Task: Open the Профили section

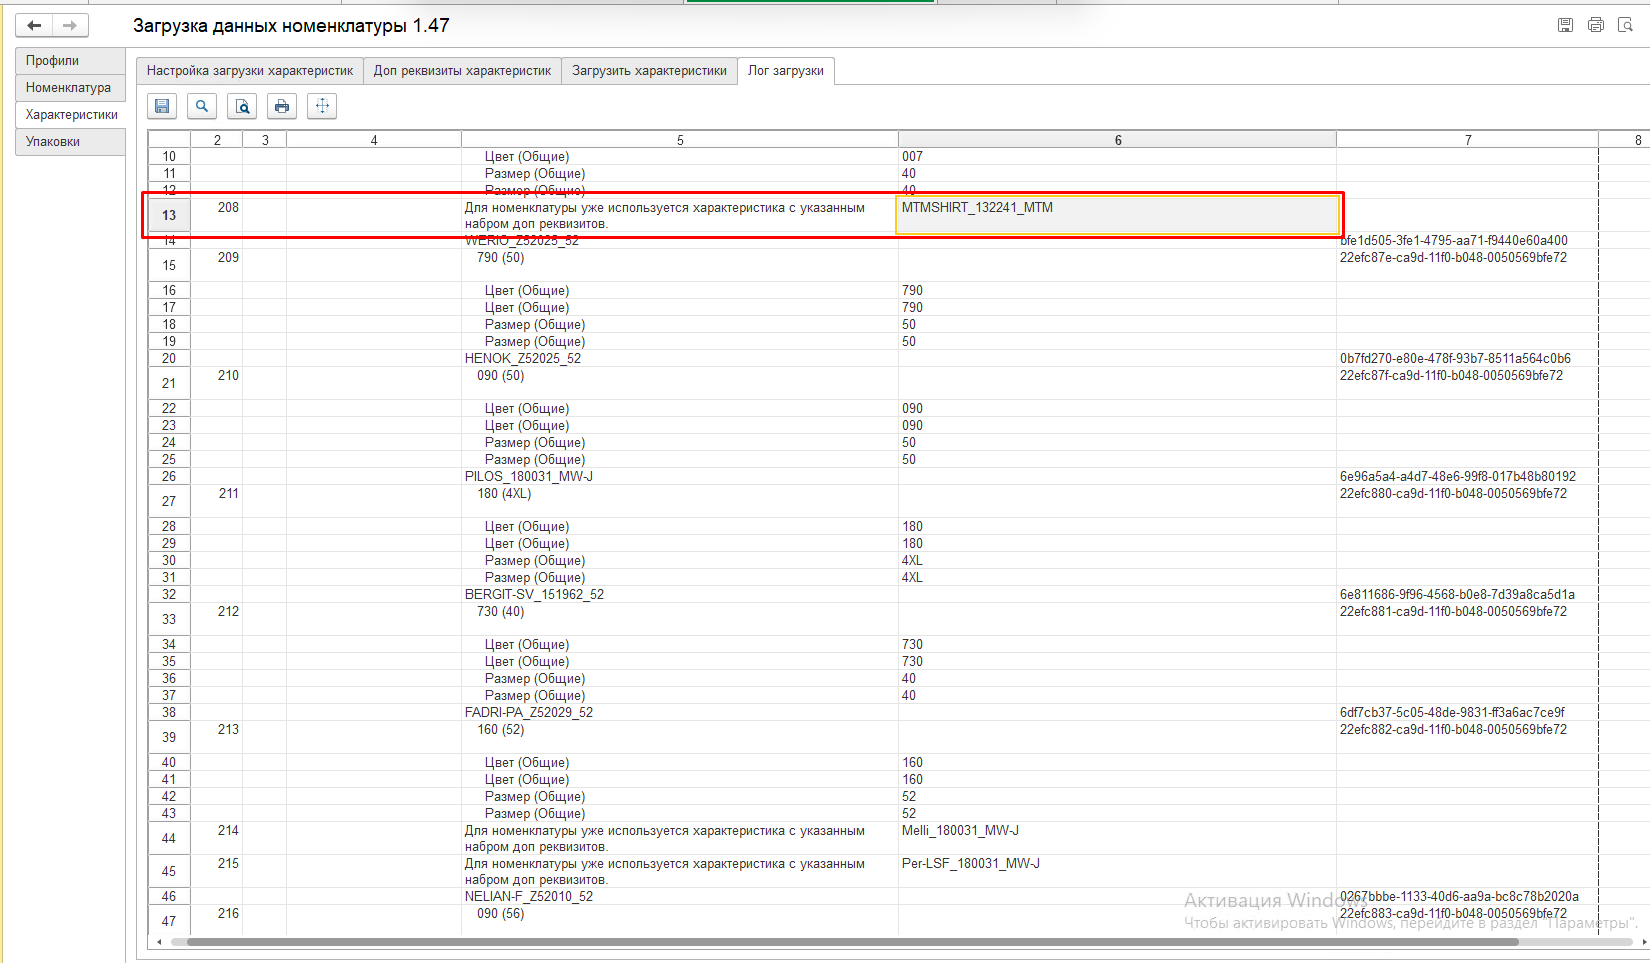Action: [70, 61]
